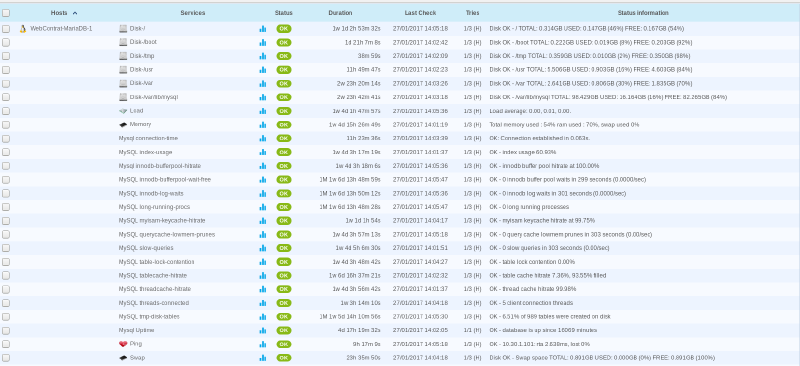Sort by Hosts column header
800x366 pixels.
coord(59,13)
